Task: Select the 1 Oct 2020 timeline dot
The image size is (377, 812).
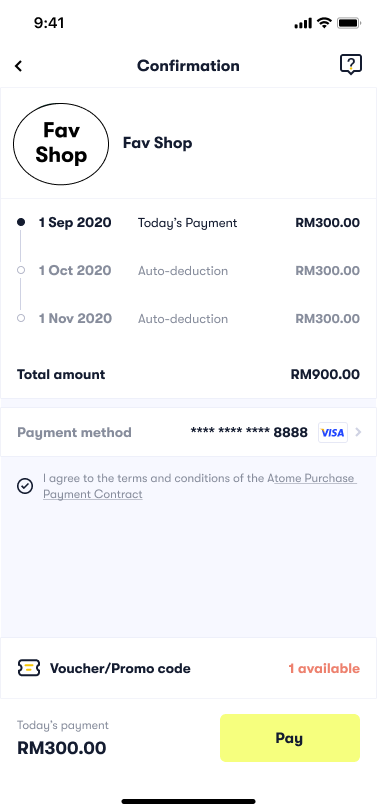Action: (x=21, y=270)
